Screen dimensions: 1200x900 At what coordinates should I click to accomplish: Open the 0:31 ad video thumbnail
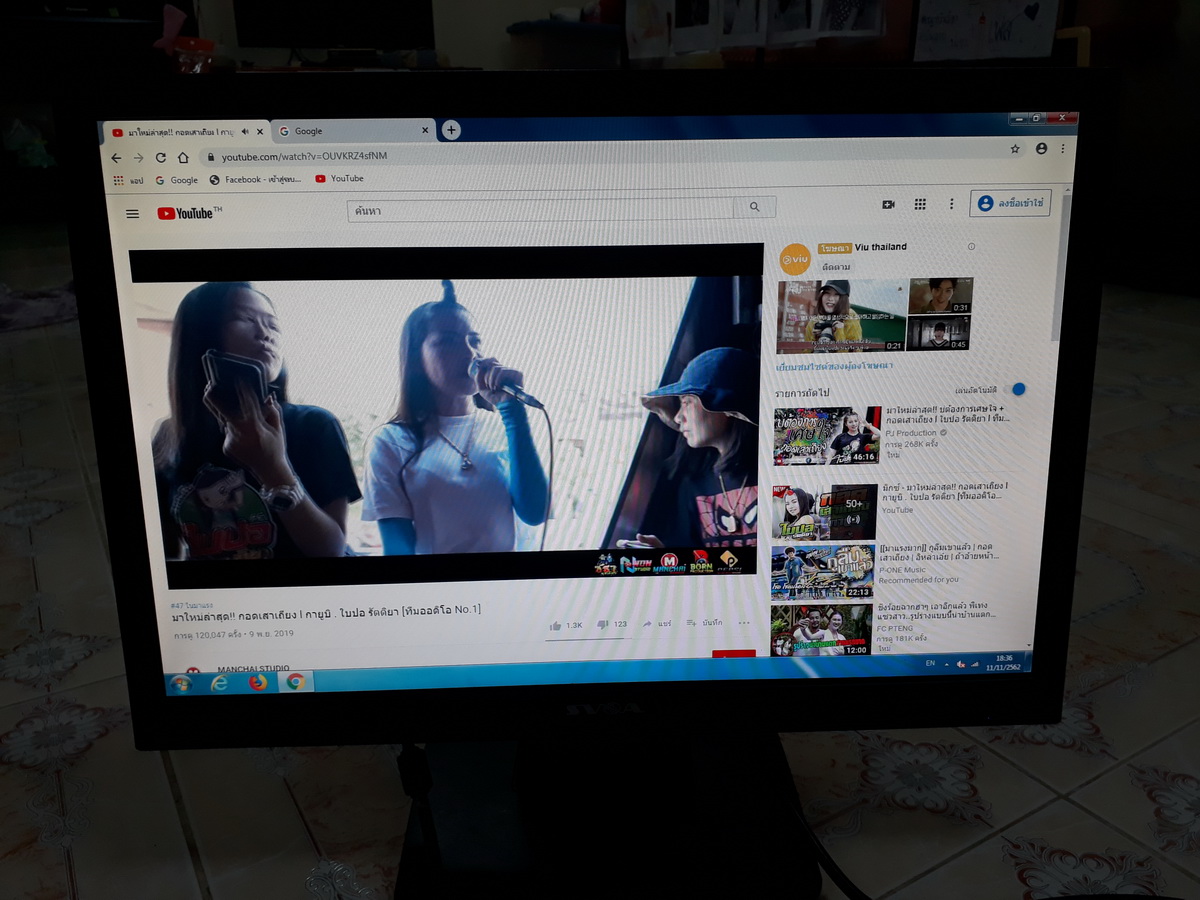[x=940, y=296]
